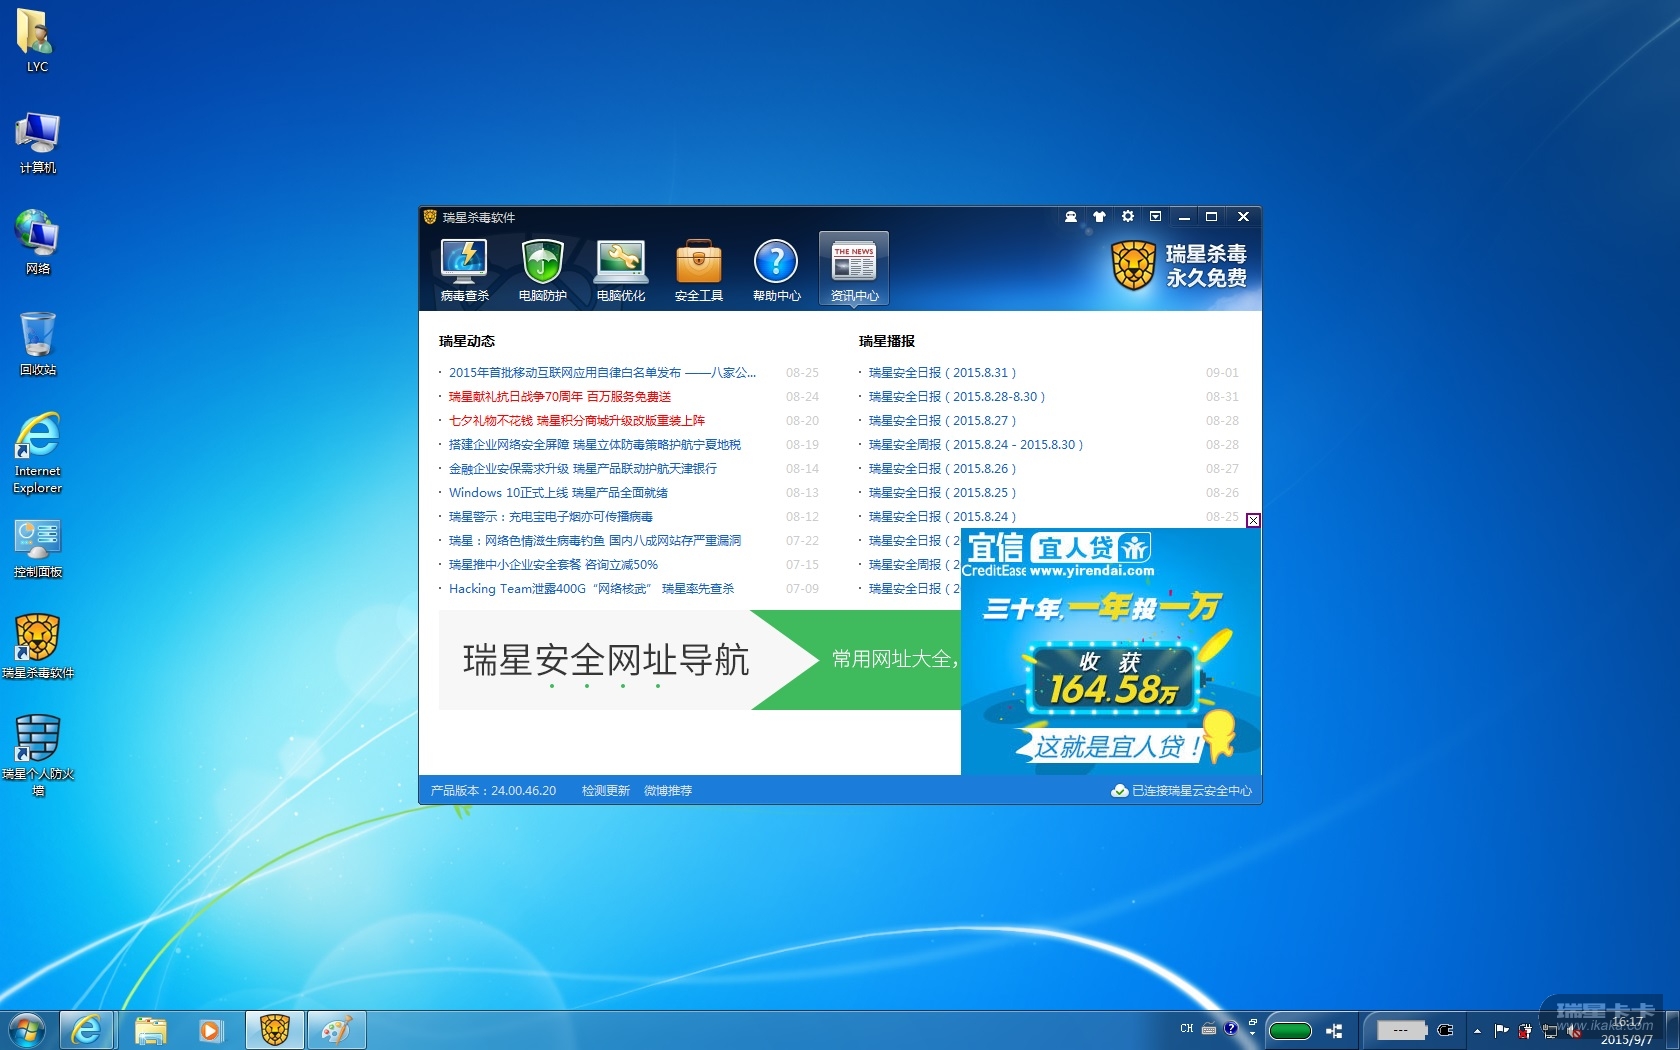The width and height of the screenshot is (1680, 1050).
Task: Click 检测更新 to check for updates
Action: coord(605,791)
